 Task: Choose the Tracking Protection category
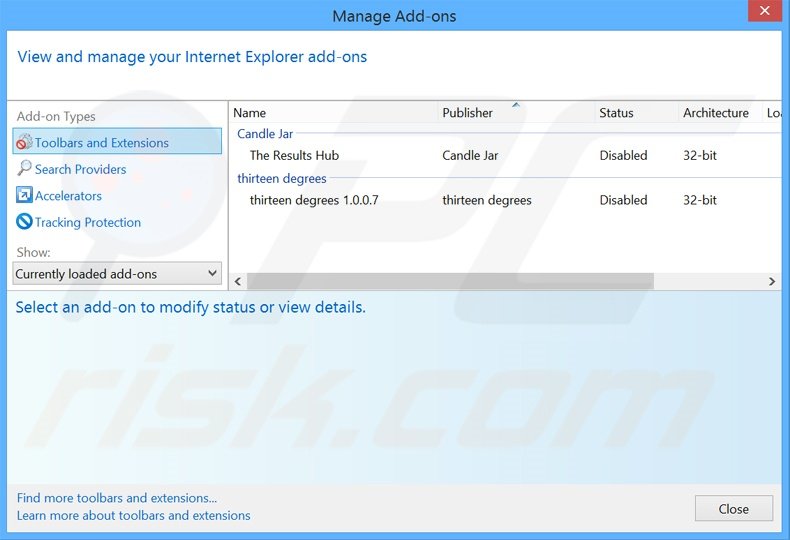point(88,222)
